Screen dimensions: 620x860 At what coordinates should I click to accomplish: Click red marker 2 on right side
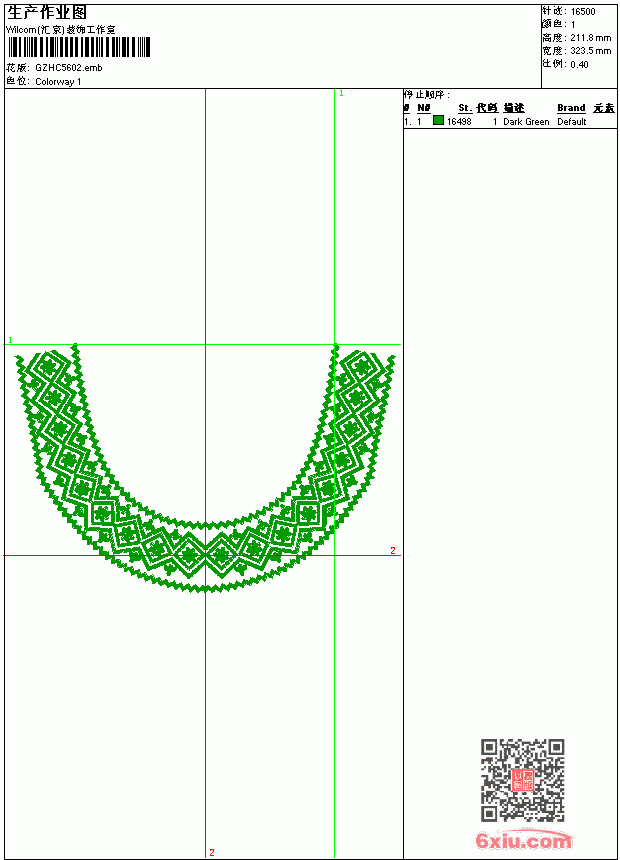393,550
